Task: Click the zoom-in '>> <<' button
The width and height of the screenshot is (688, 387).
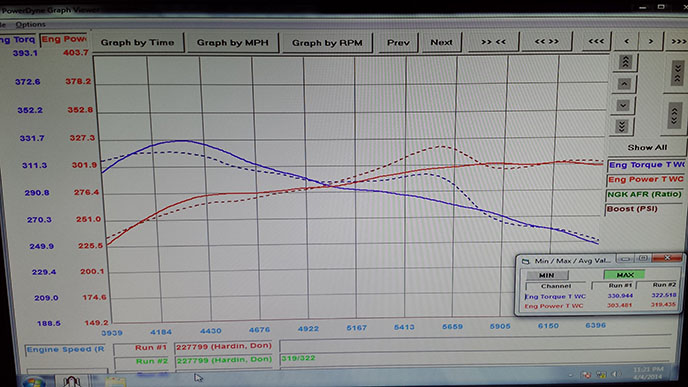Action: pos(494,42)
